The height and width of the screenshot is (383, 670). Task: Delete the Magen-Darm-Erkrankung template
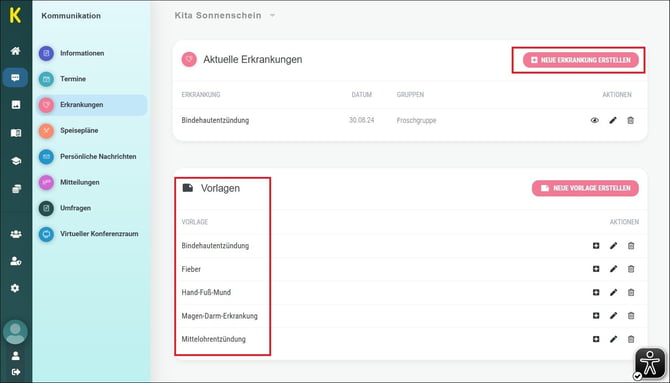coord(631,315)
